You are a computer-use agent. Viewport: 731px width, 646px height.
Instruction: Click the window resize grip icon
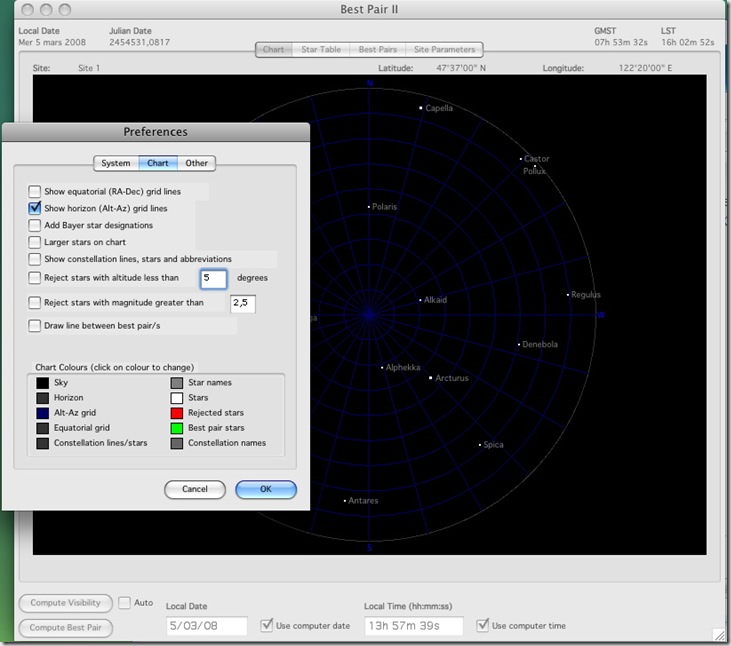[x=719, y=634]
